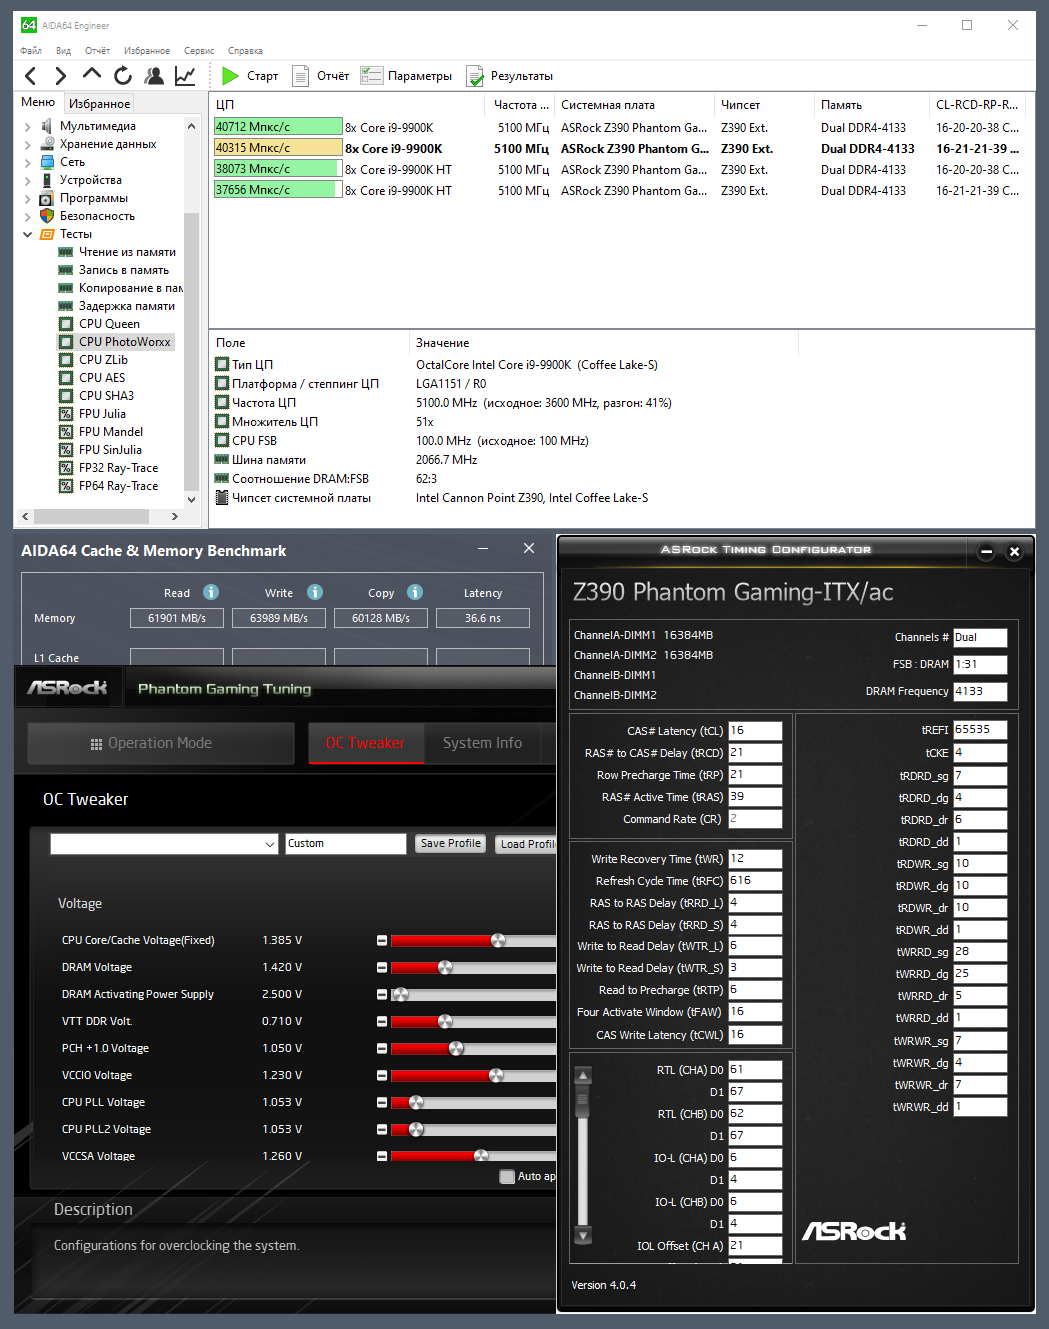Expand the Безопасность tree node

tap(27, 217)
